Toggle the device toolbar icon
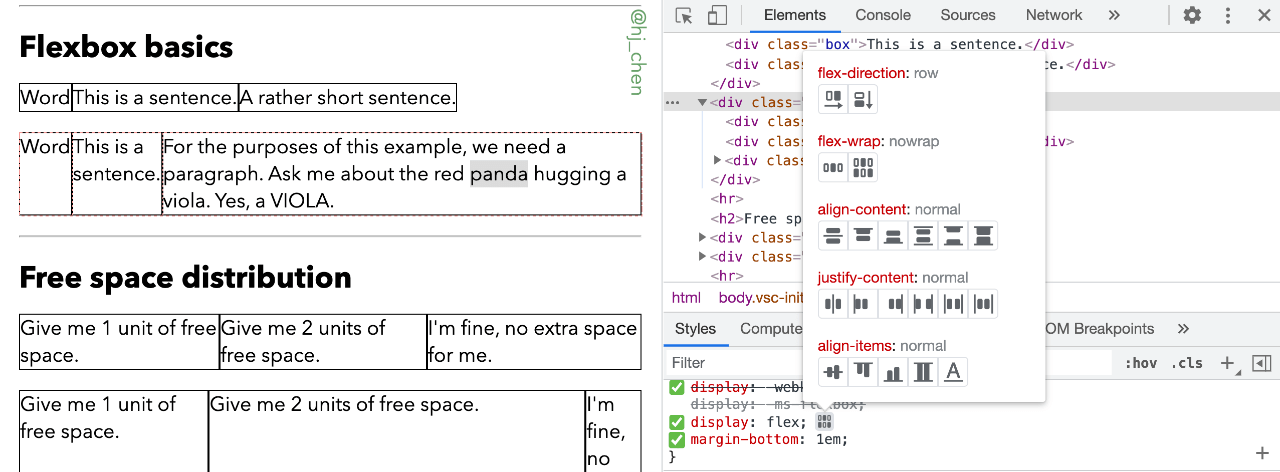Screen dimensions: 1280x472 pyautogui.click(x=716, y=15)
